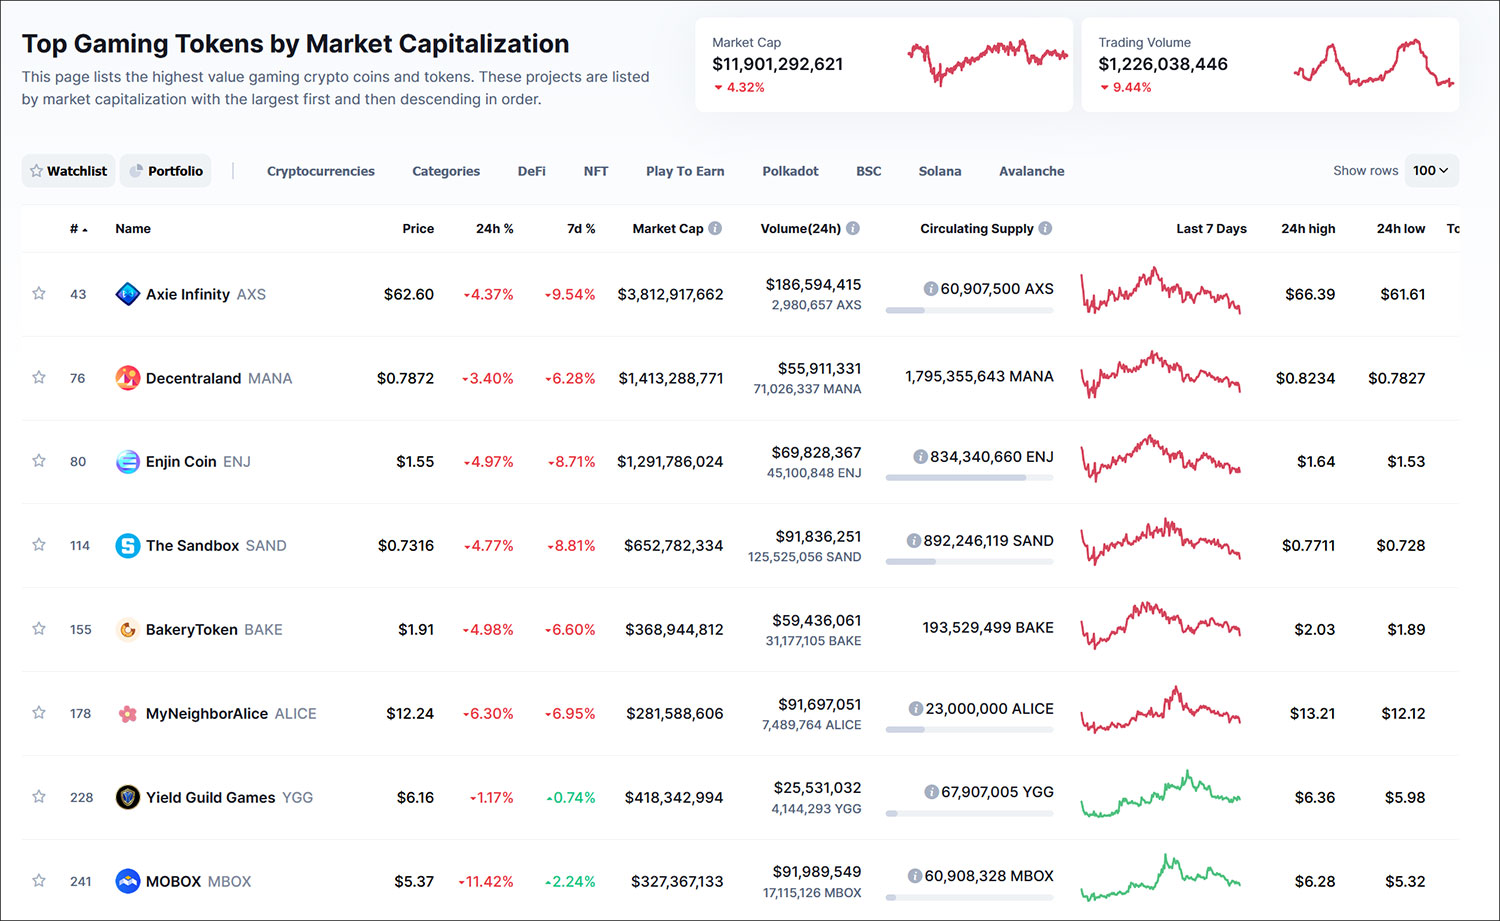Click the Market Cap info icon
Screen dimensions: 1500x921
tap(715, 228)
